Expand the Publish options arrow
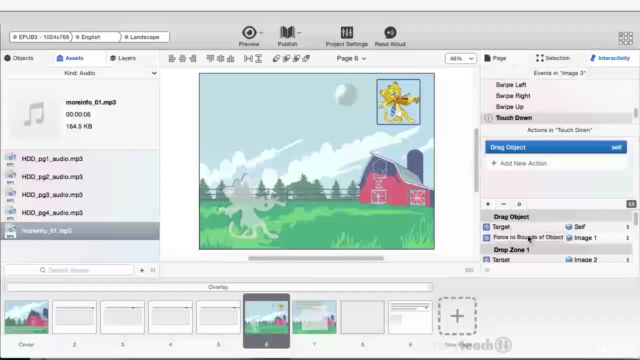 (299, 33)
